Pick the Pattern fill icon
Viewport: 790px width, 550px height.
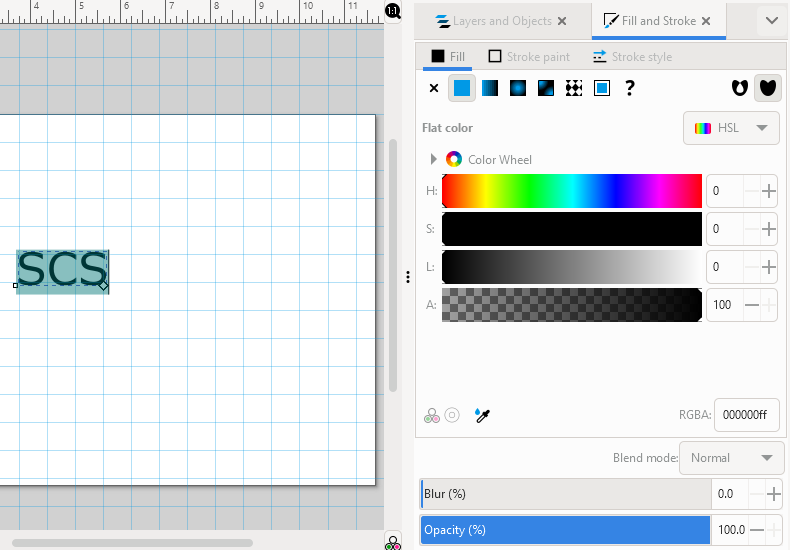(x=574, y=88)
